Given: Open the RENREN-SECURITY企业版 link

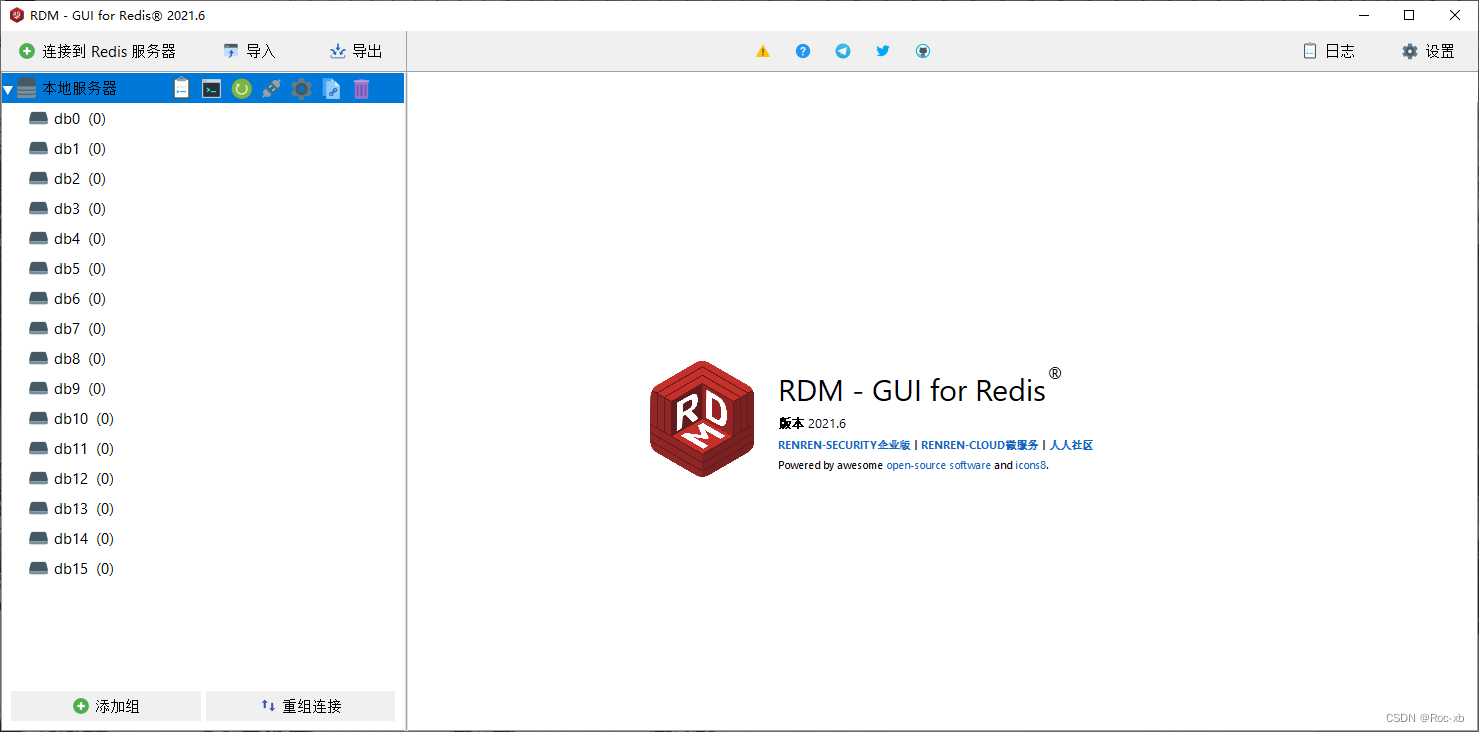Looking at the screenshot, I should pyautogui.click(x=844, y=445).
